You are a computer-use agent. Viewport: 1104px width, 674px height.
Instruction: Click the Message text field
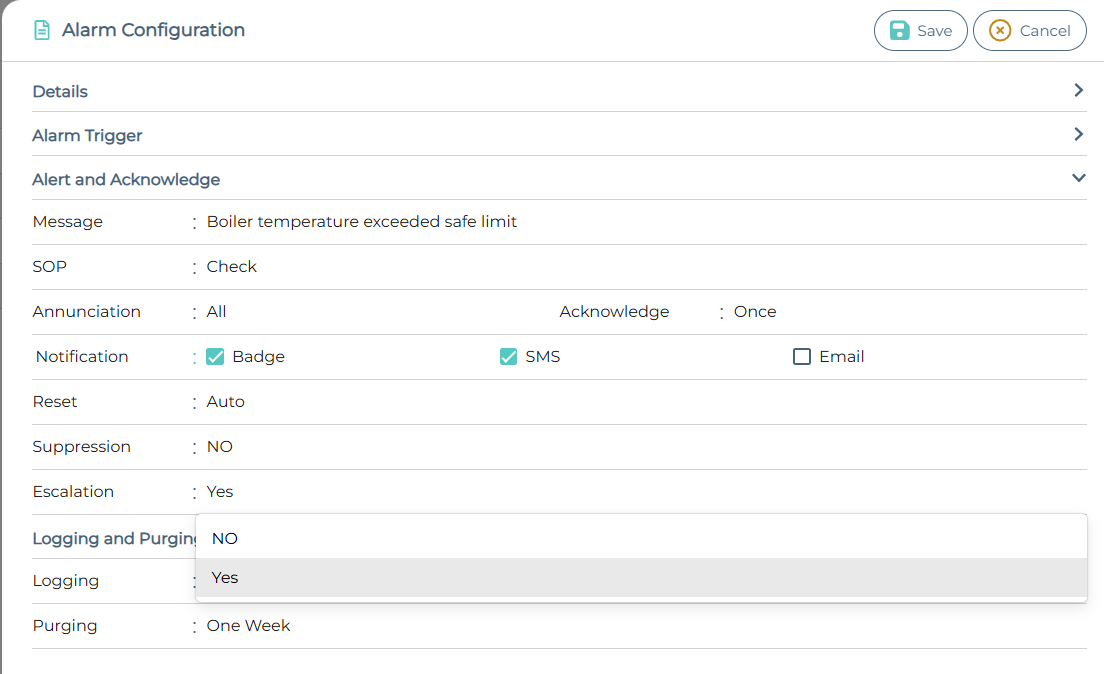point(640,222)
